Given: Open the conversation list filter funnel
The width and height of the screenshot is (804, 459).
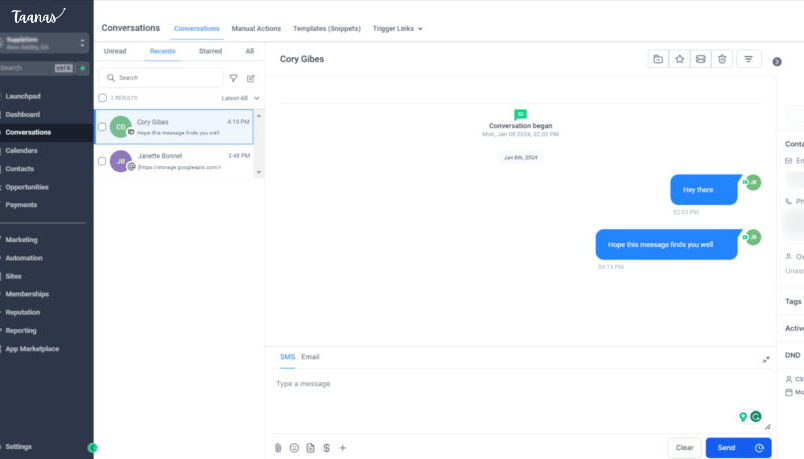Looking at the screenshot, I should 233,78.
